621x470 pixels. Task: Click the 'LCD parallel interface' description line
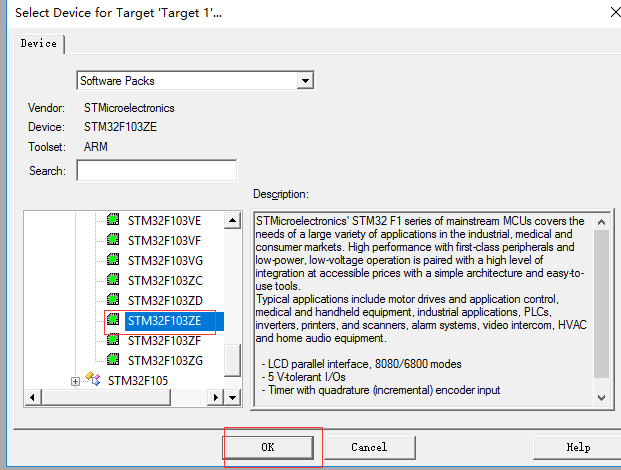coord(362,364)
